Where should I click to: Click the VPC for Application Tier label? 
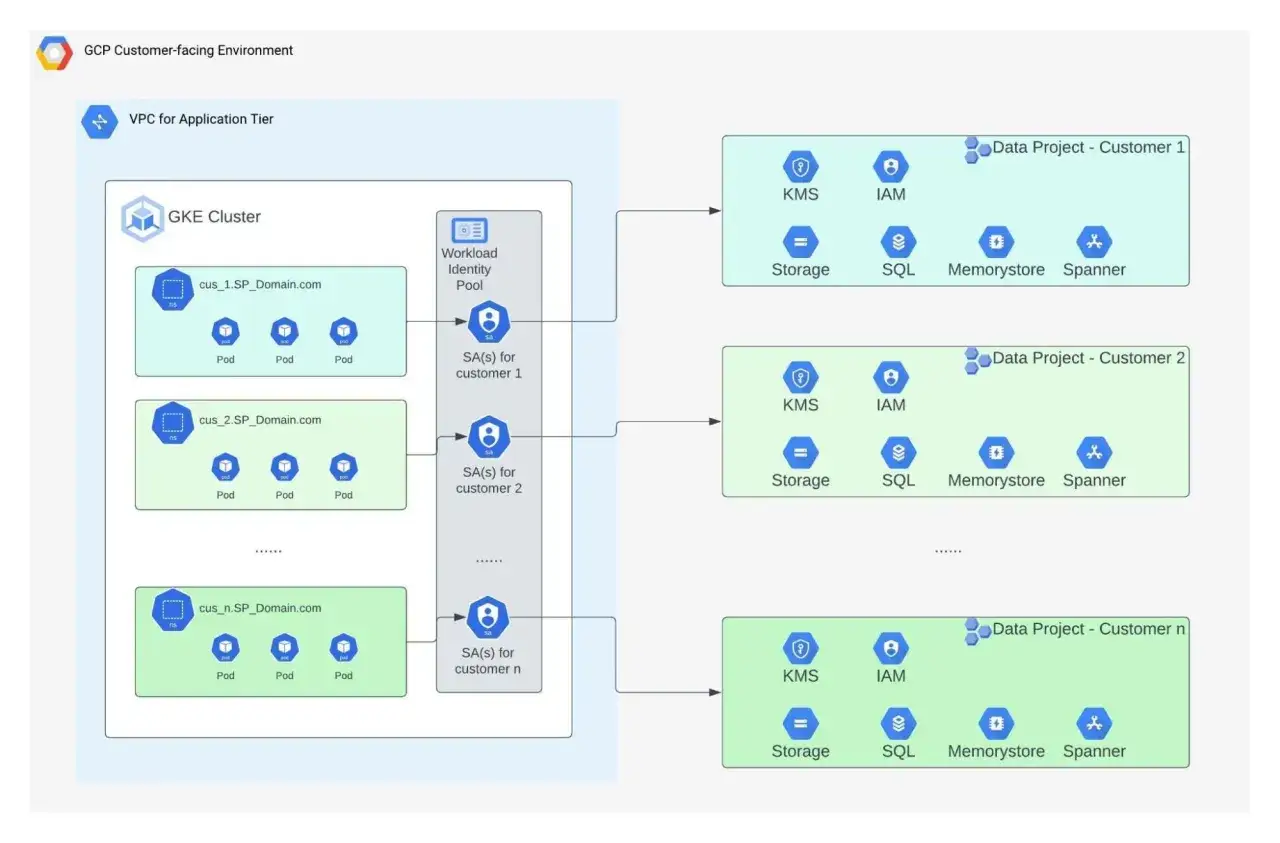point(201,119)
